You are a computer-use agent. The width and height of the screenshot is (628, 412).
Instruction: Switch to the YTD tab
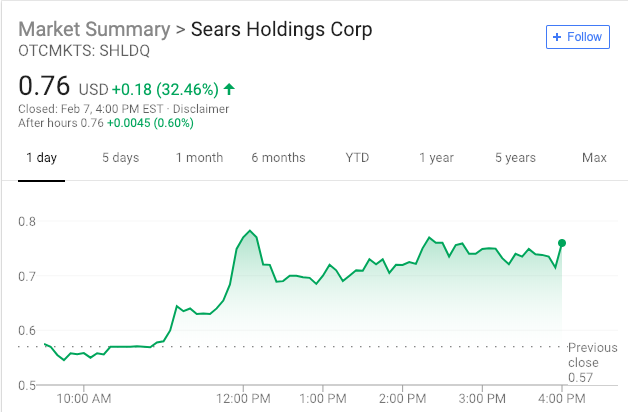(357, 158)
